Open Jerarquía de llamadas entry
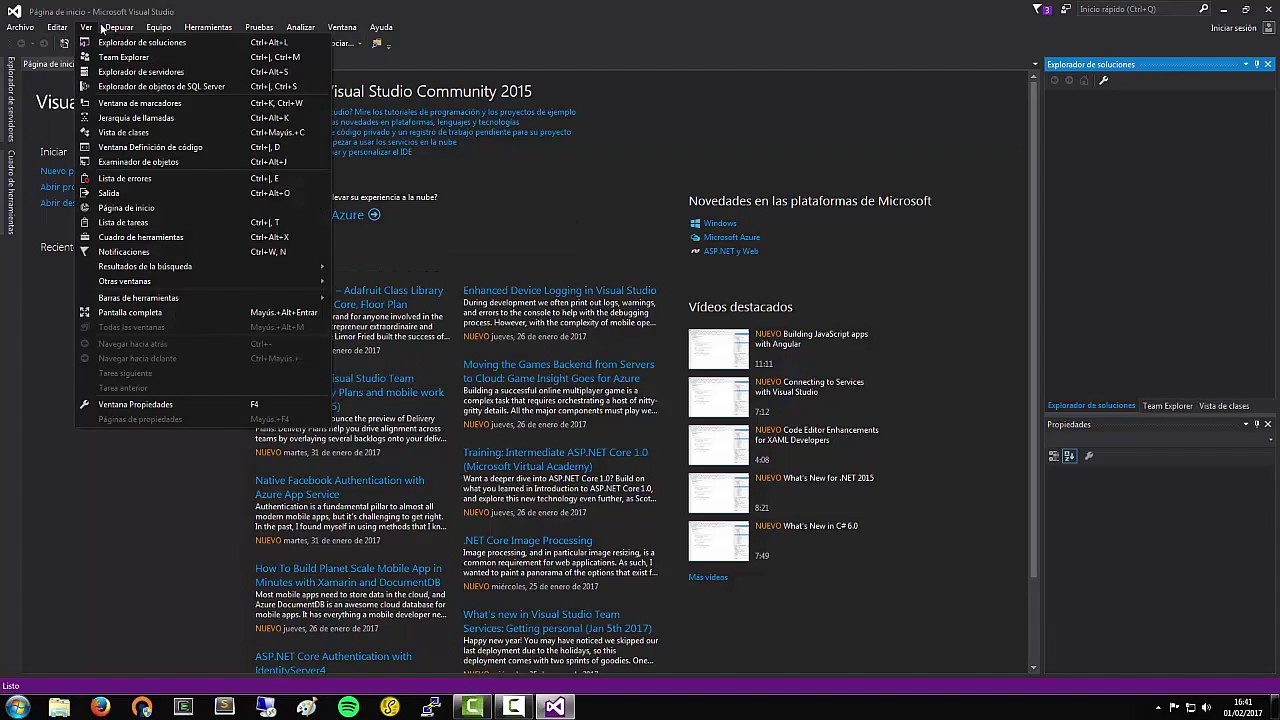The height and width of the screenshot is (720, 1280). pyautogui.click(x=202, y=118)
